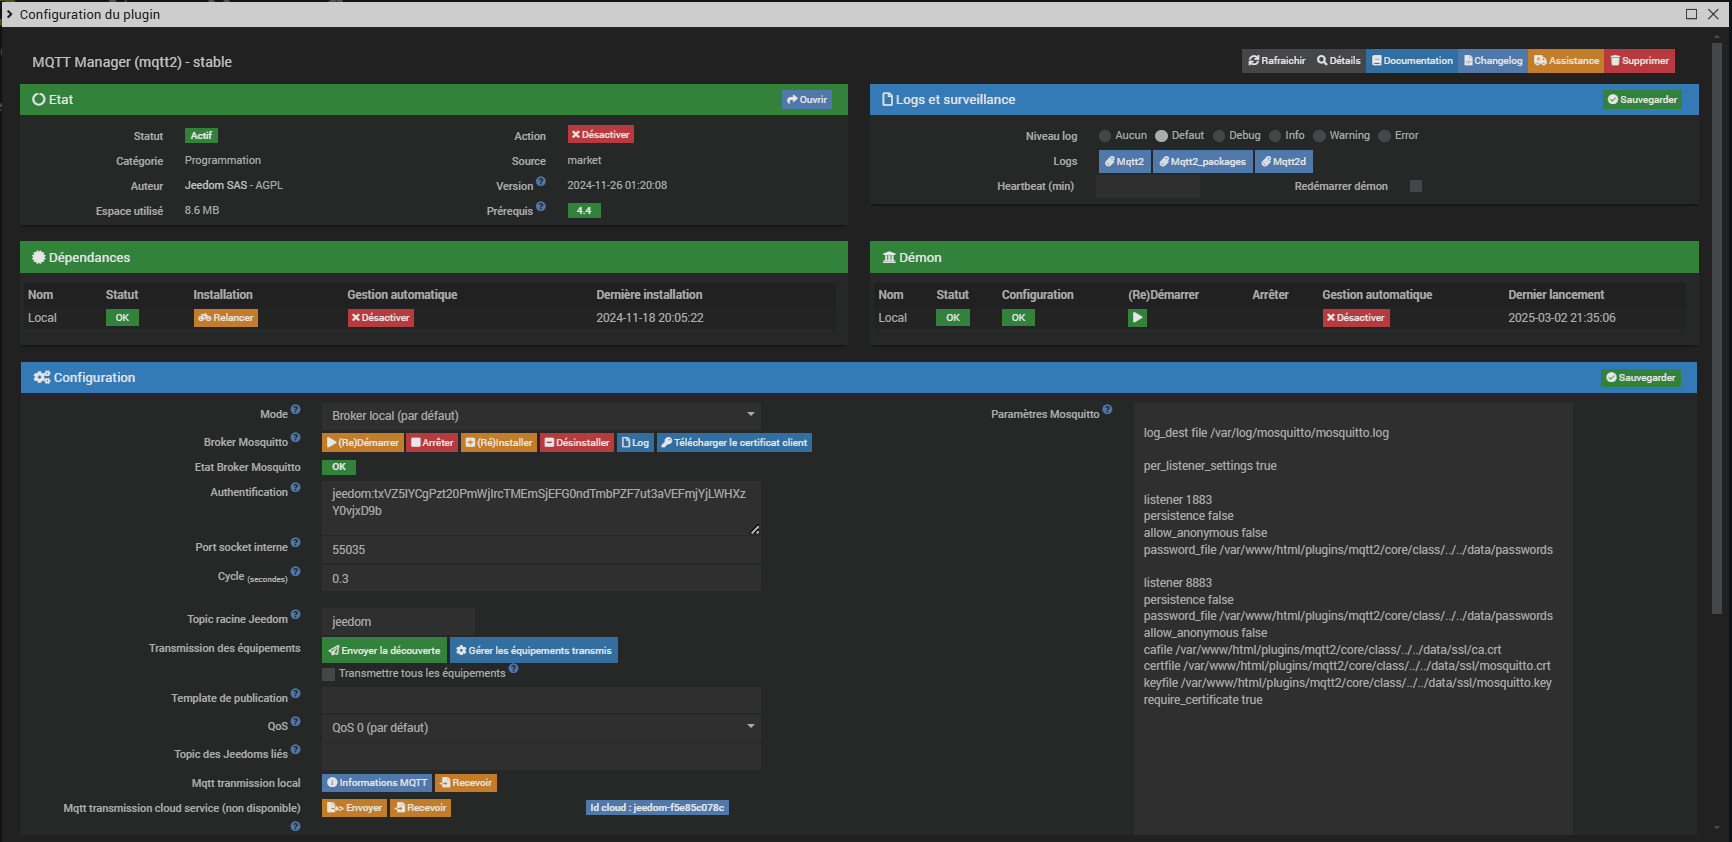Save Logs et surveillance settings
Image resolution: width=1732 pixels, height=842 pixels.
1642,100
